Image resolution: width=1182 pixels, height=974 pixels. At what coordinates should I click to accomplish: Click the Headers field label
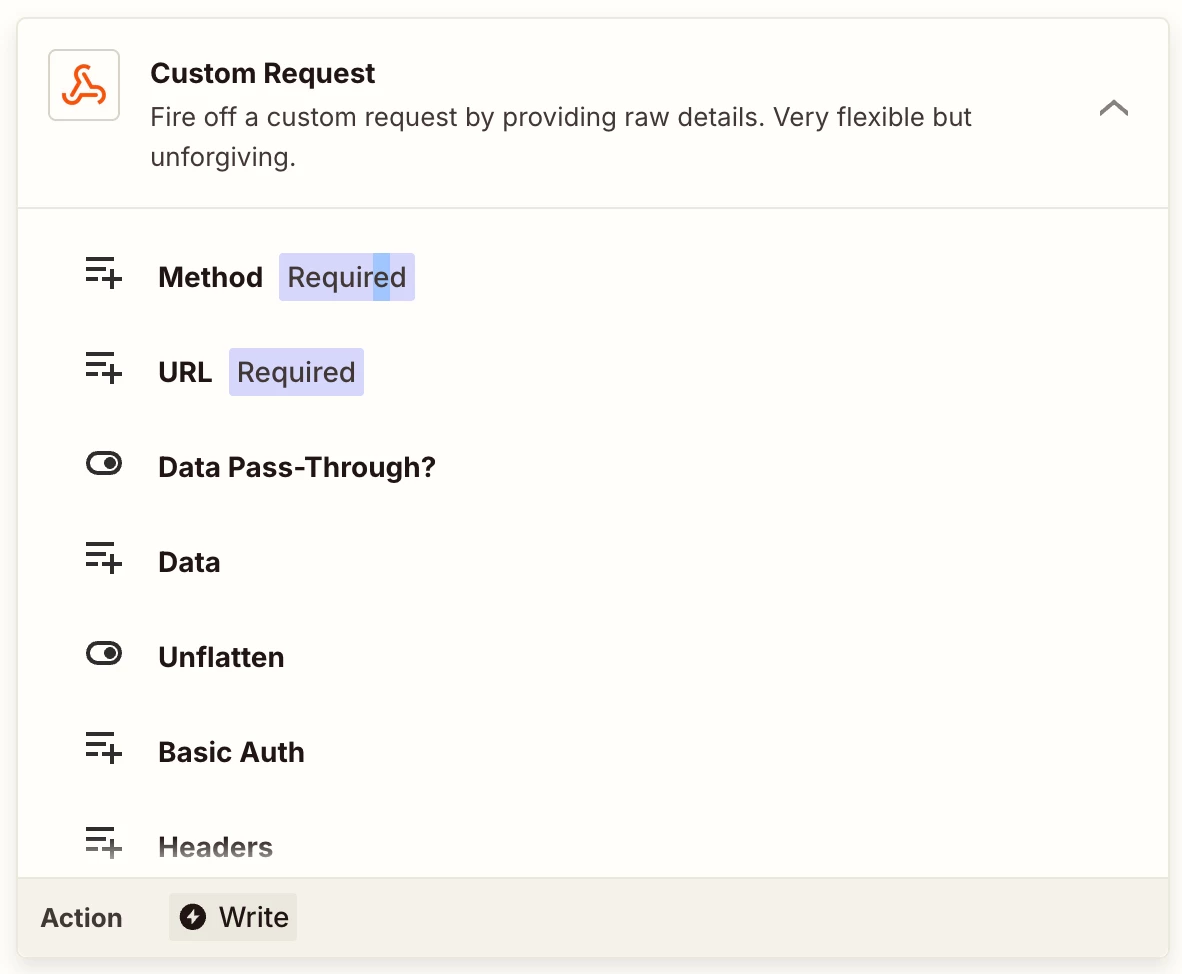point(215,847)
